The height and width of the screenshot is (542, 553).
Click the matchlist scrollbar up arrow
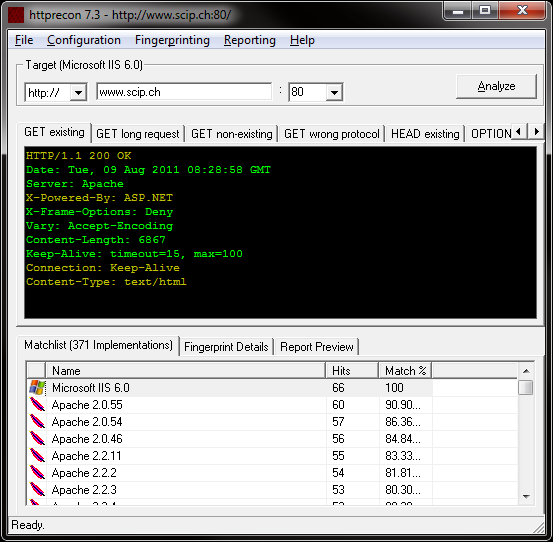[x=526, y=371]
